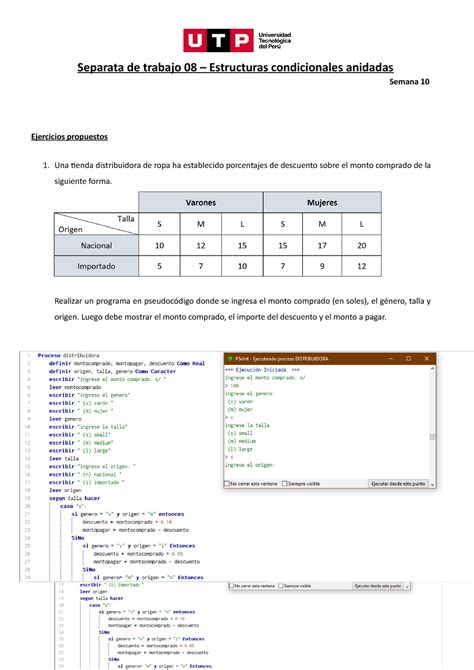Click the PSeInt console scrollbar thumb
This screenshot has height=670, width=474.
(x=432, y=436)
